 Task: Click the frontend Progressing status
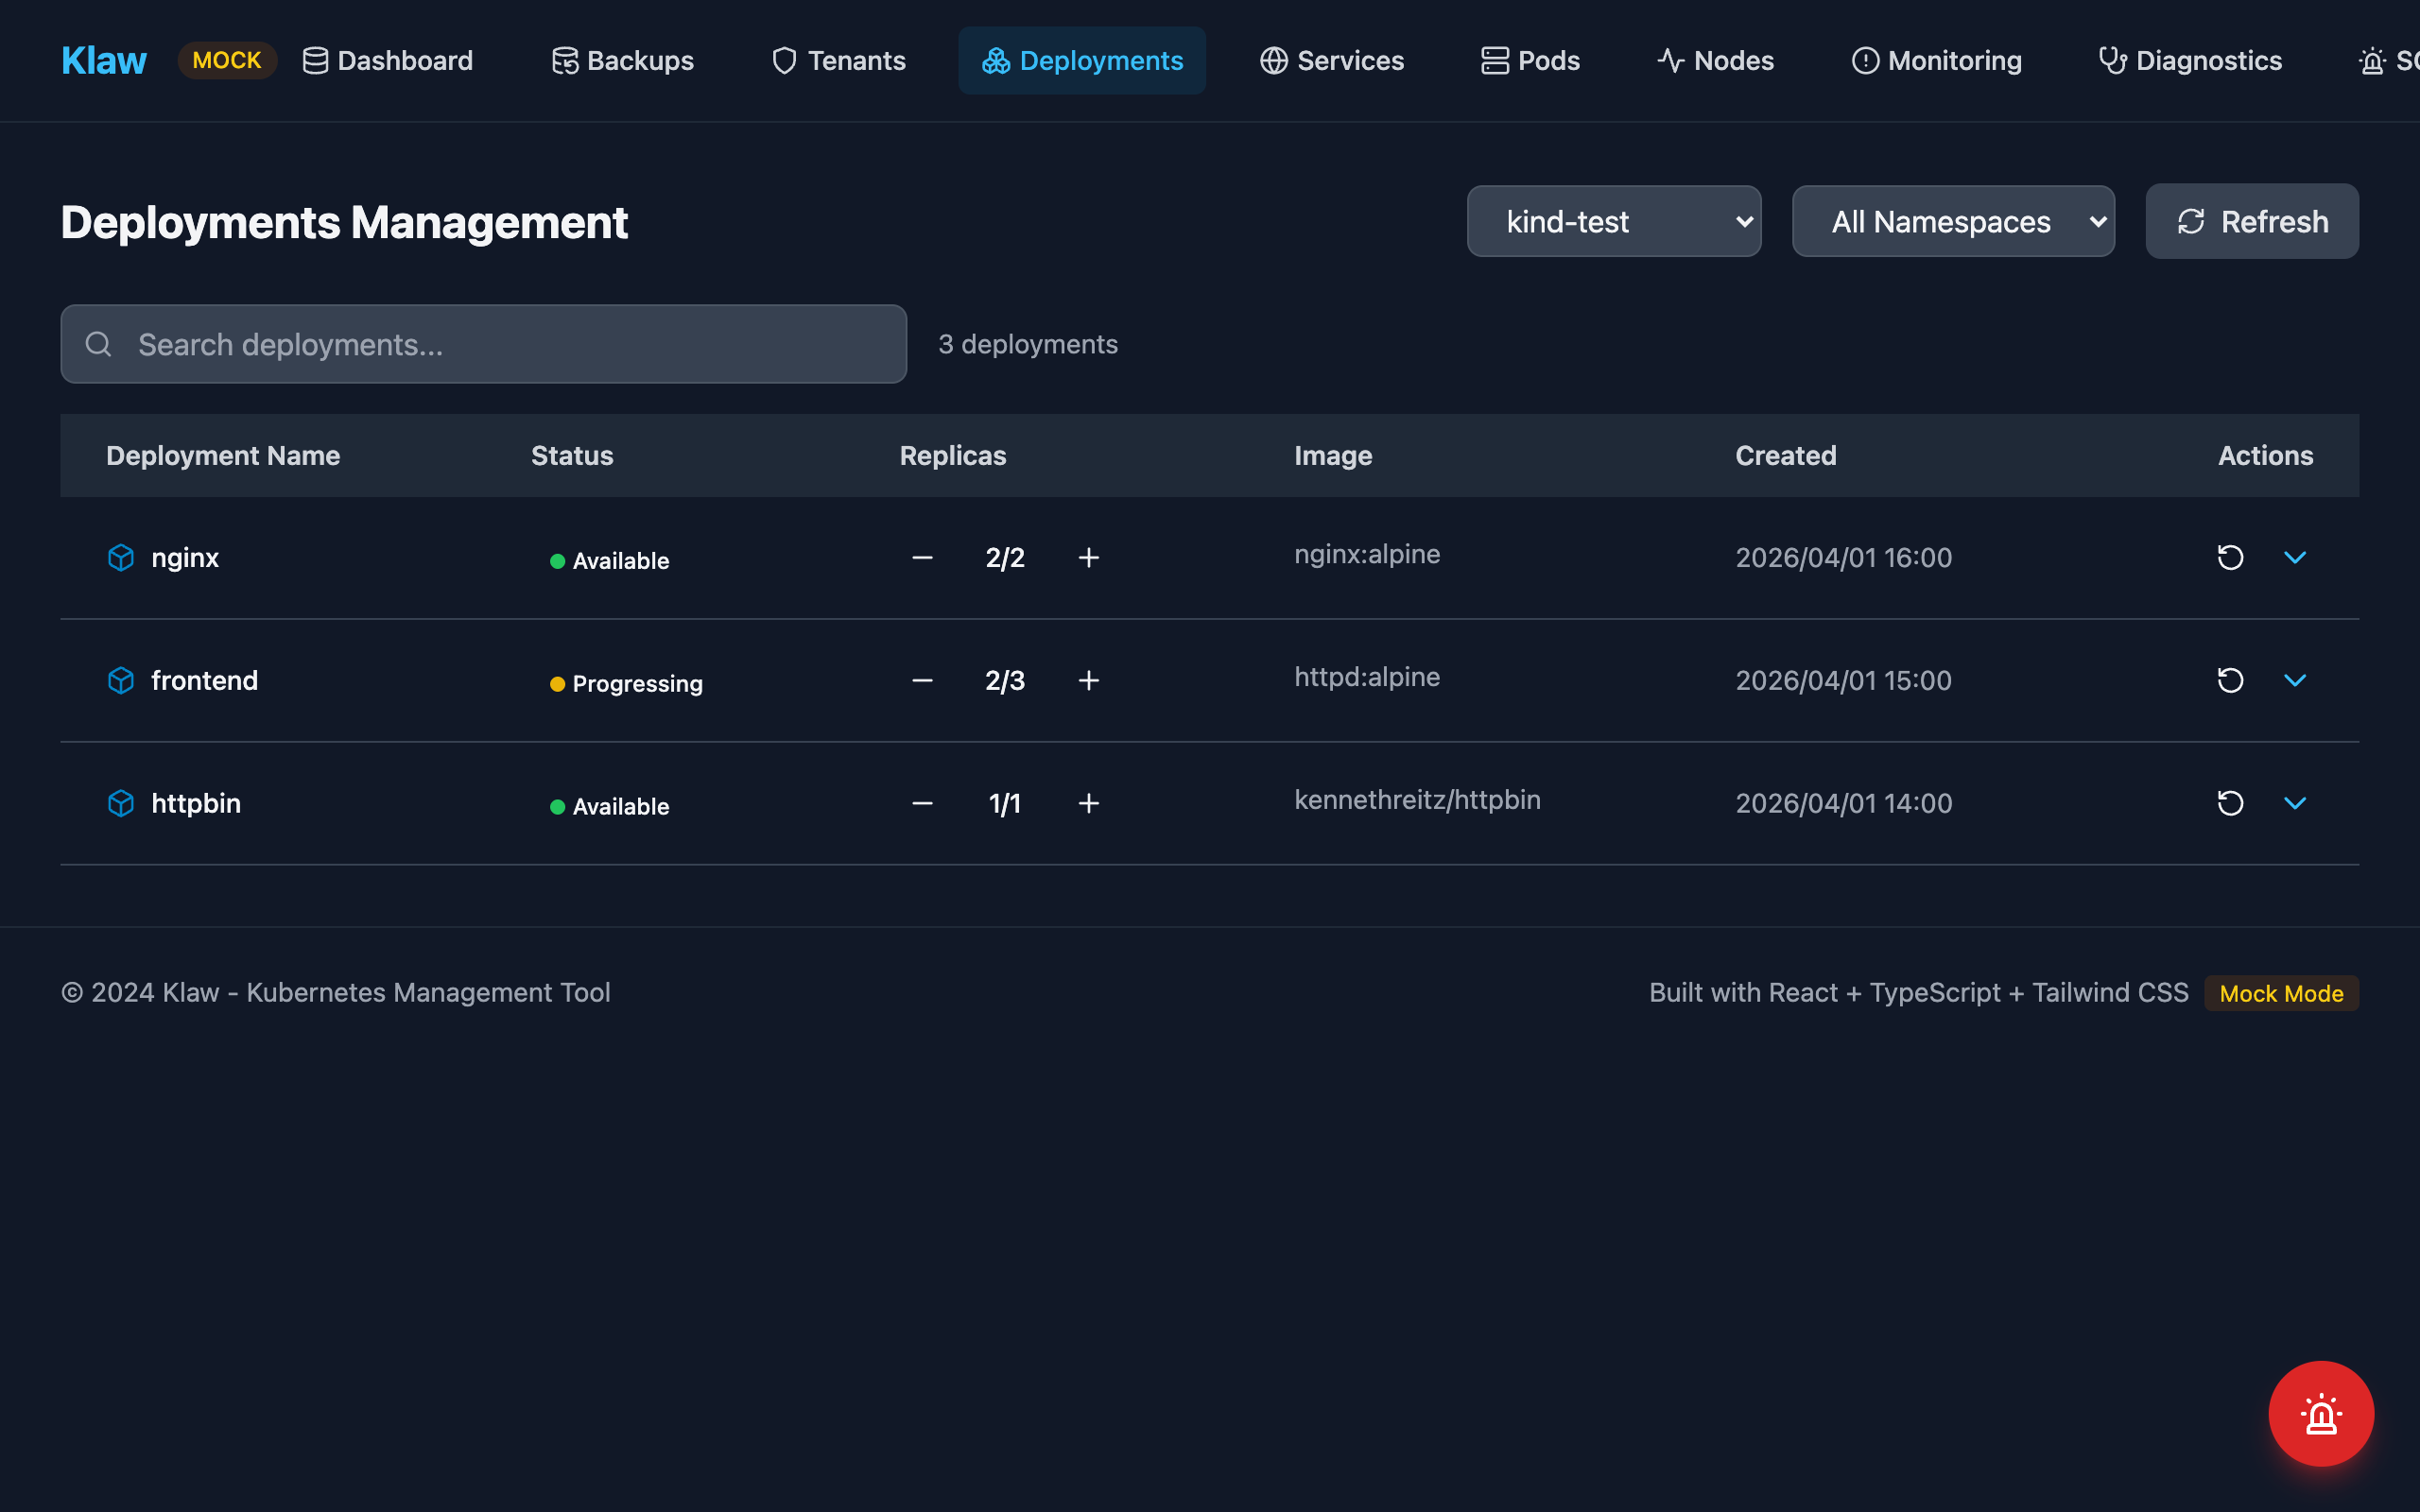626,684
